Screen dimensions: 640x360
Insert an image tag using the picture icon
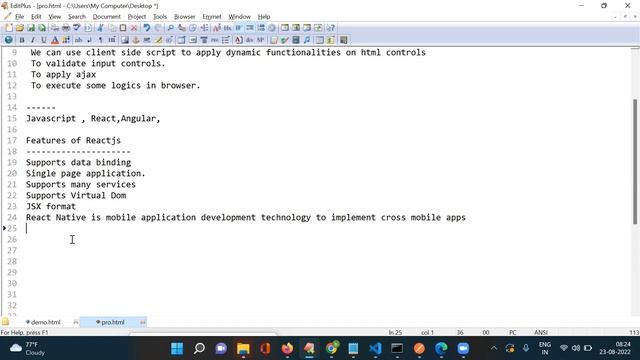click(x=125, y=40)
